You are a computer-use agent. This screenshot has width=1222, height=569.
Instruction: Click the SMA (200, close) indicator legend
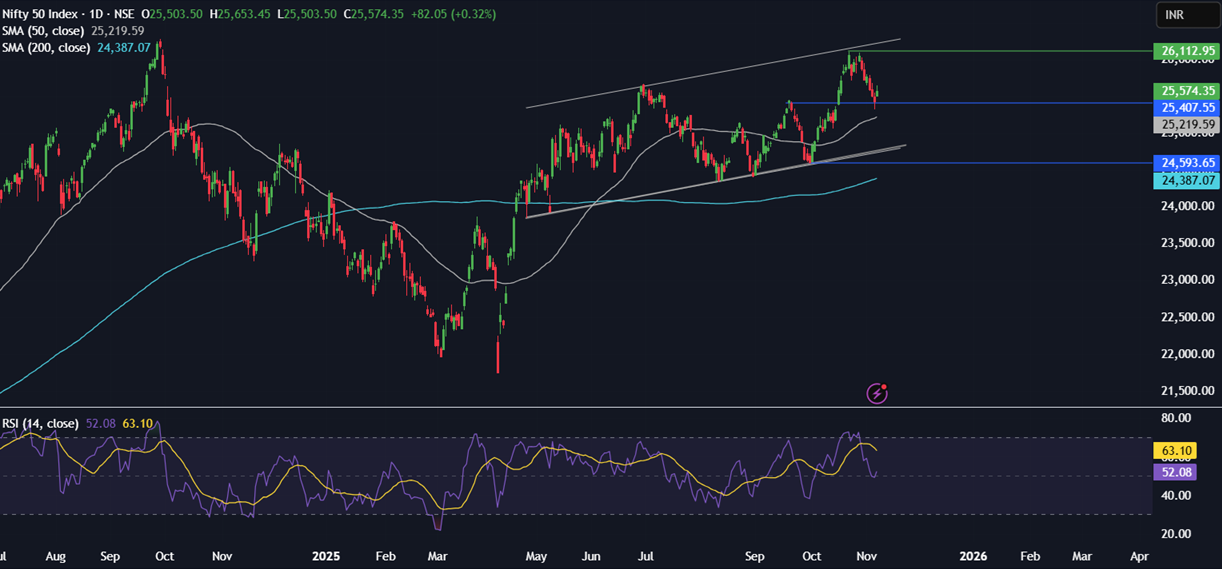(47, 46)
